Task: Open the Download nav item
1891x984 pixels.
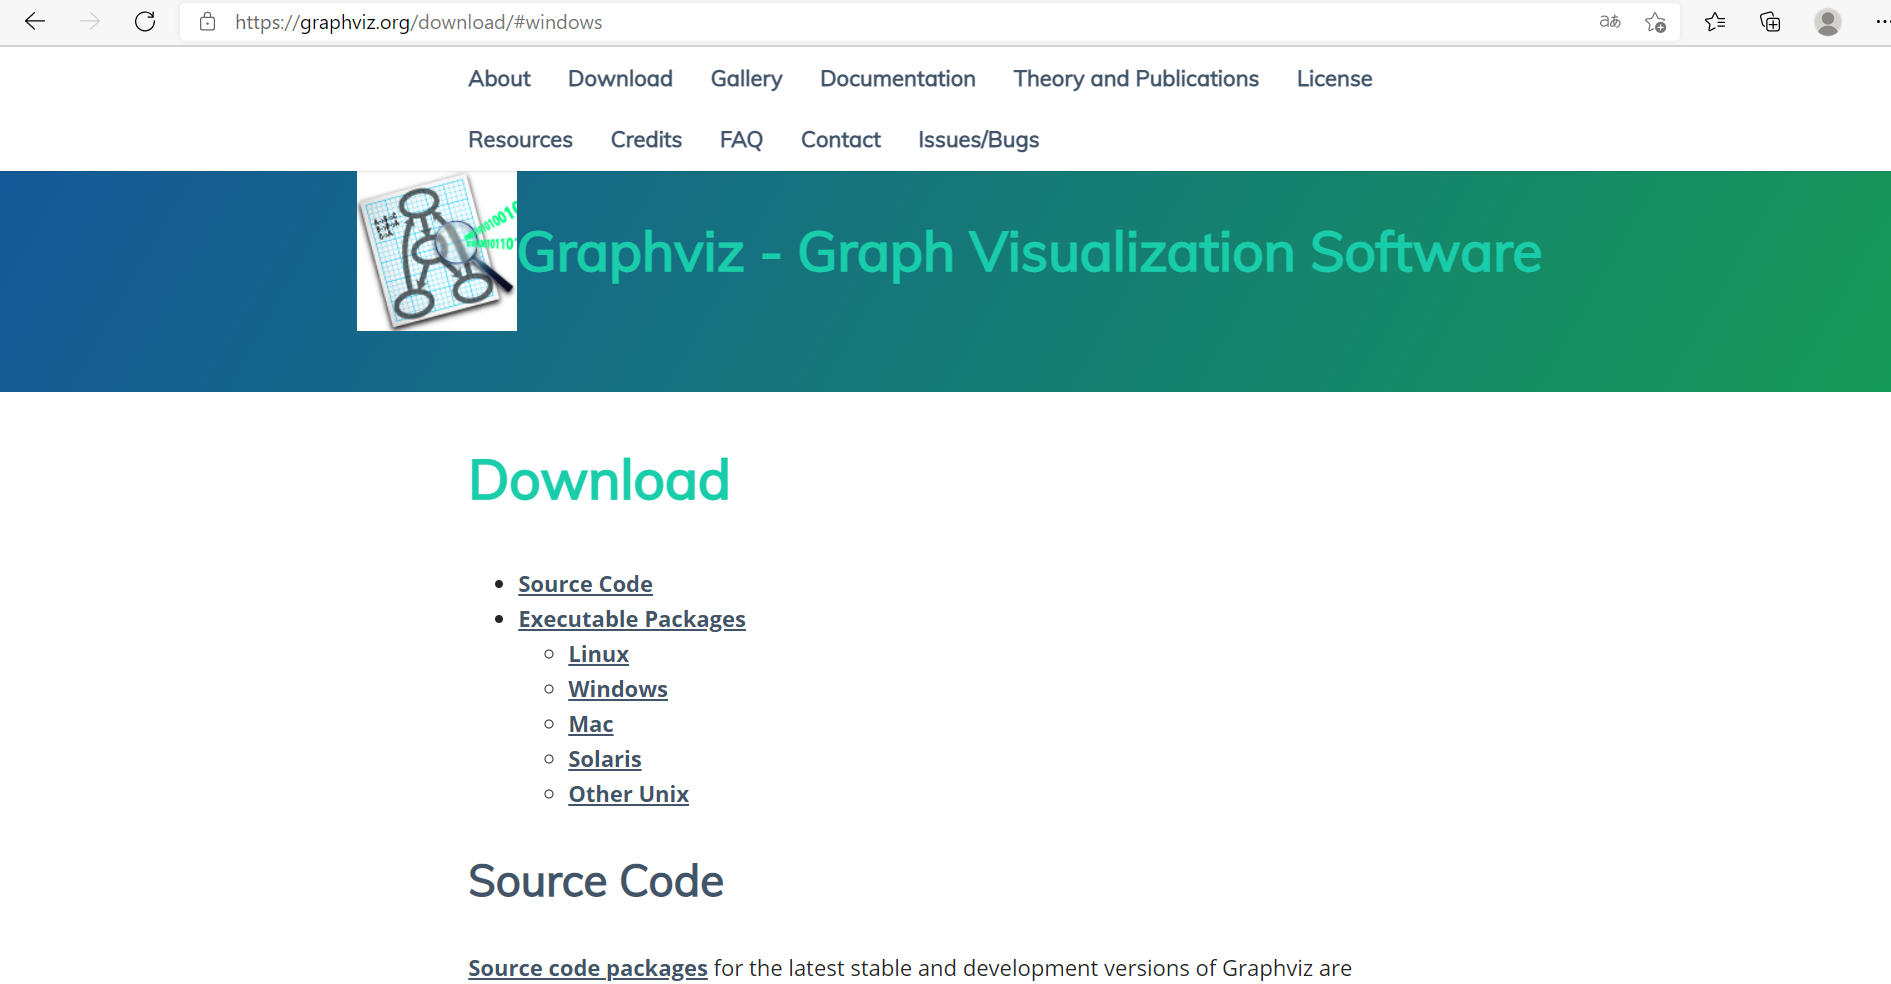Action: (x=620, y=79)
